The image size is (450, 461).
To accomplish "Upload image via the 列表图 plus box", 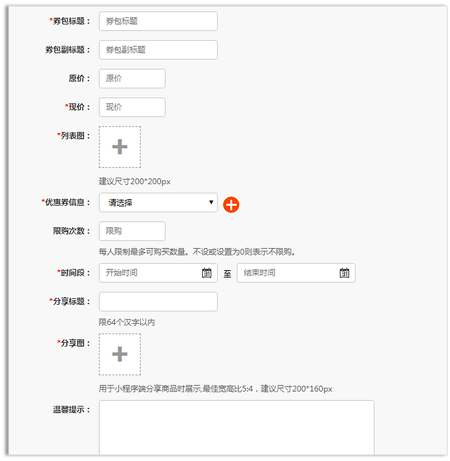I will click(x=120, y=147).
